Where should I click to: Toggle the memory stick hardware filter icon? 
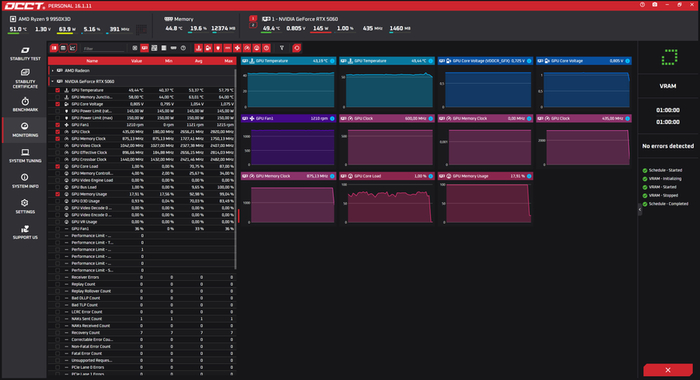click(x=173, y=48)
